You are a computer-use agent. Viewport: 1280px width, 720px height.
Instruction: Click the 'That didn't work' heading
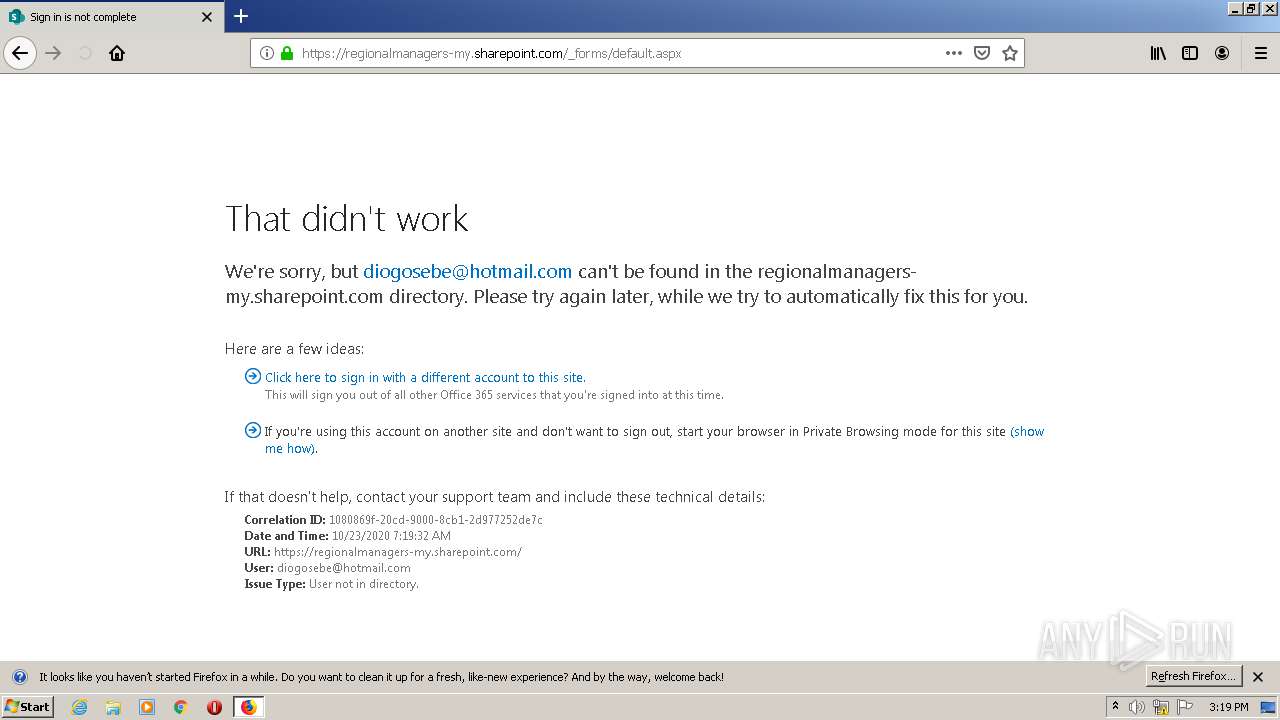click(347, 218)
